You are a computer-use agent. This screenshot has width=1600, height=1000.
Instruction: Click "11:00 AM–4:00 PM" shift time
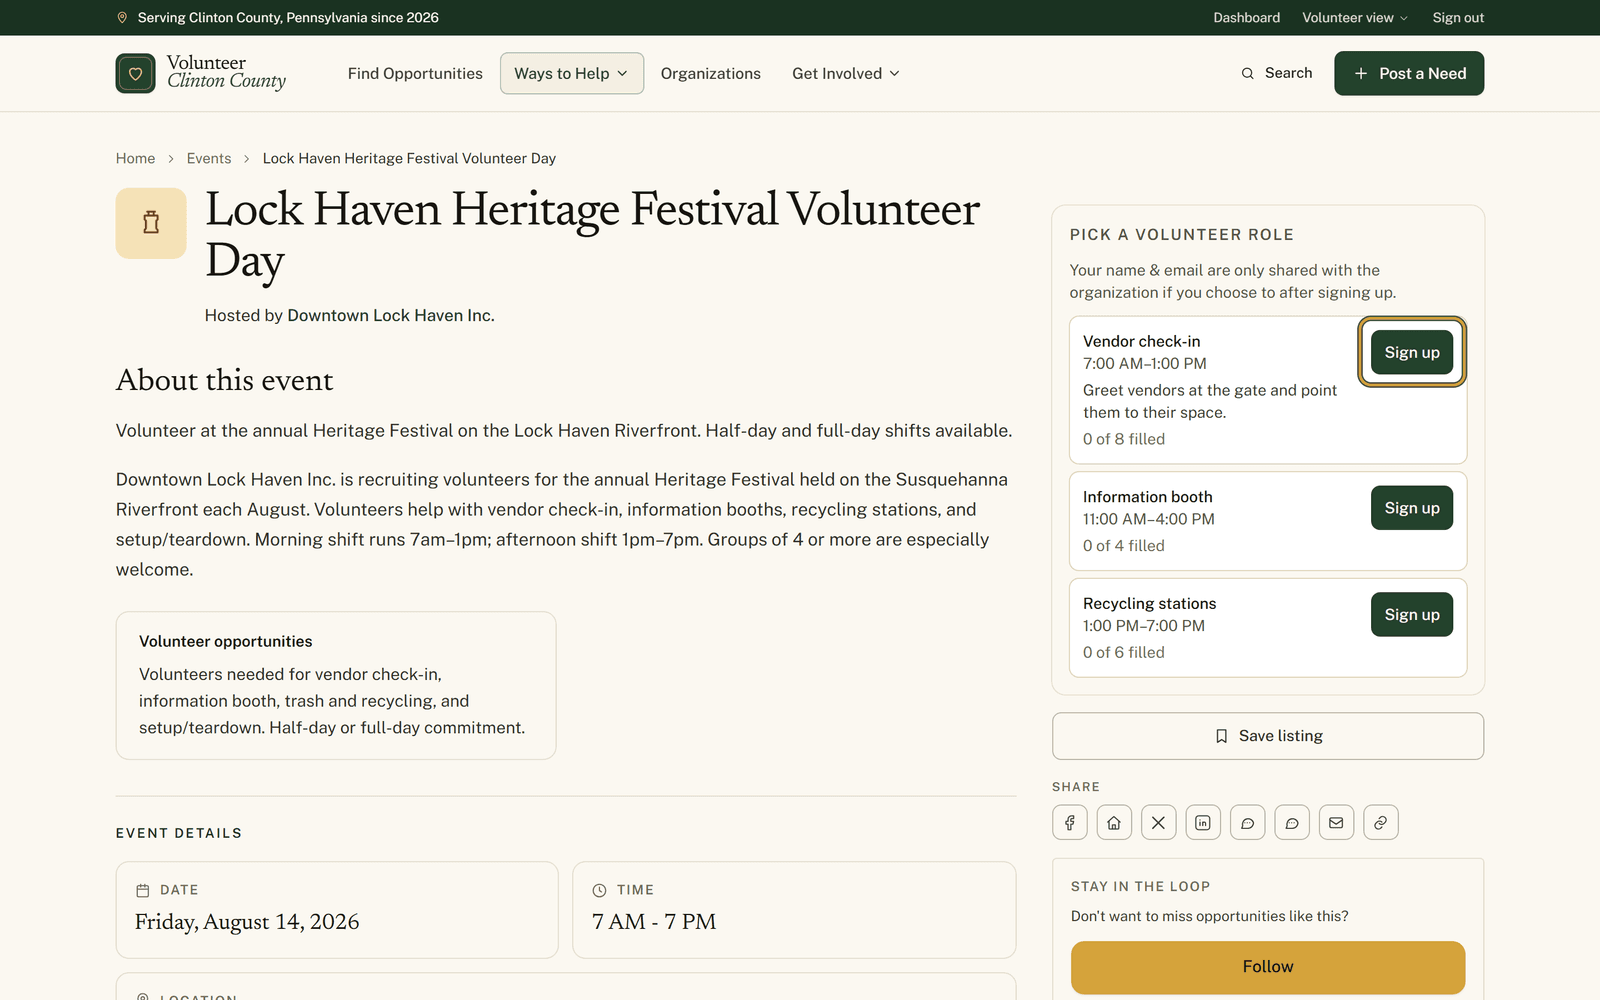(1149, 519)
